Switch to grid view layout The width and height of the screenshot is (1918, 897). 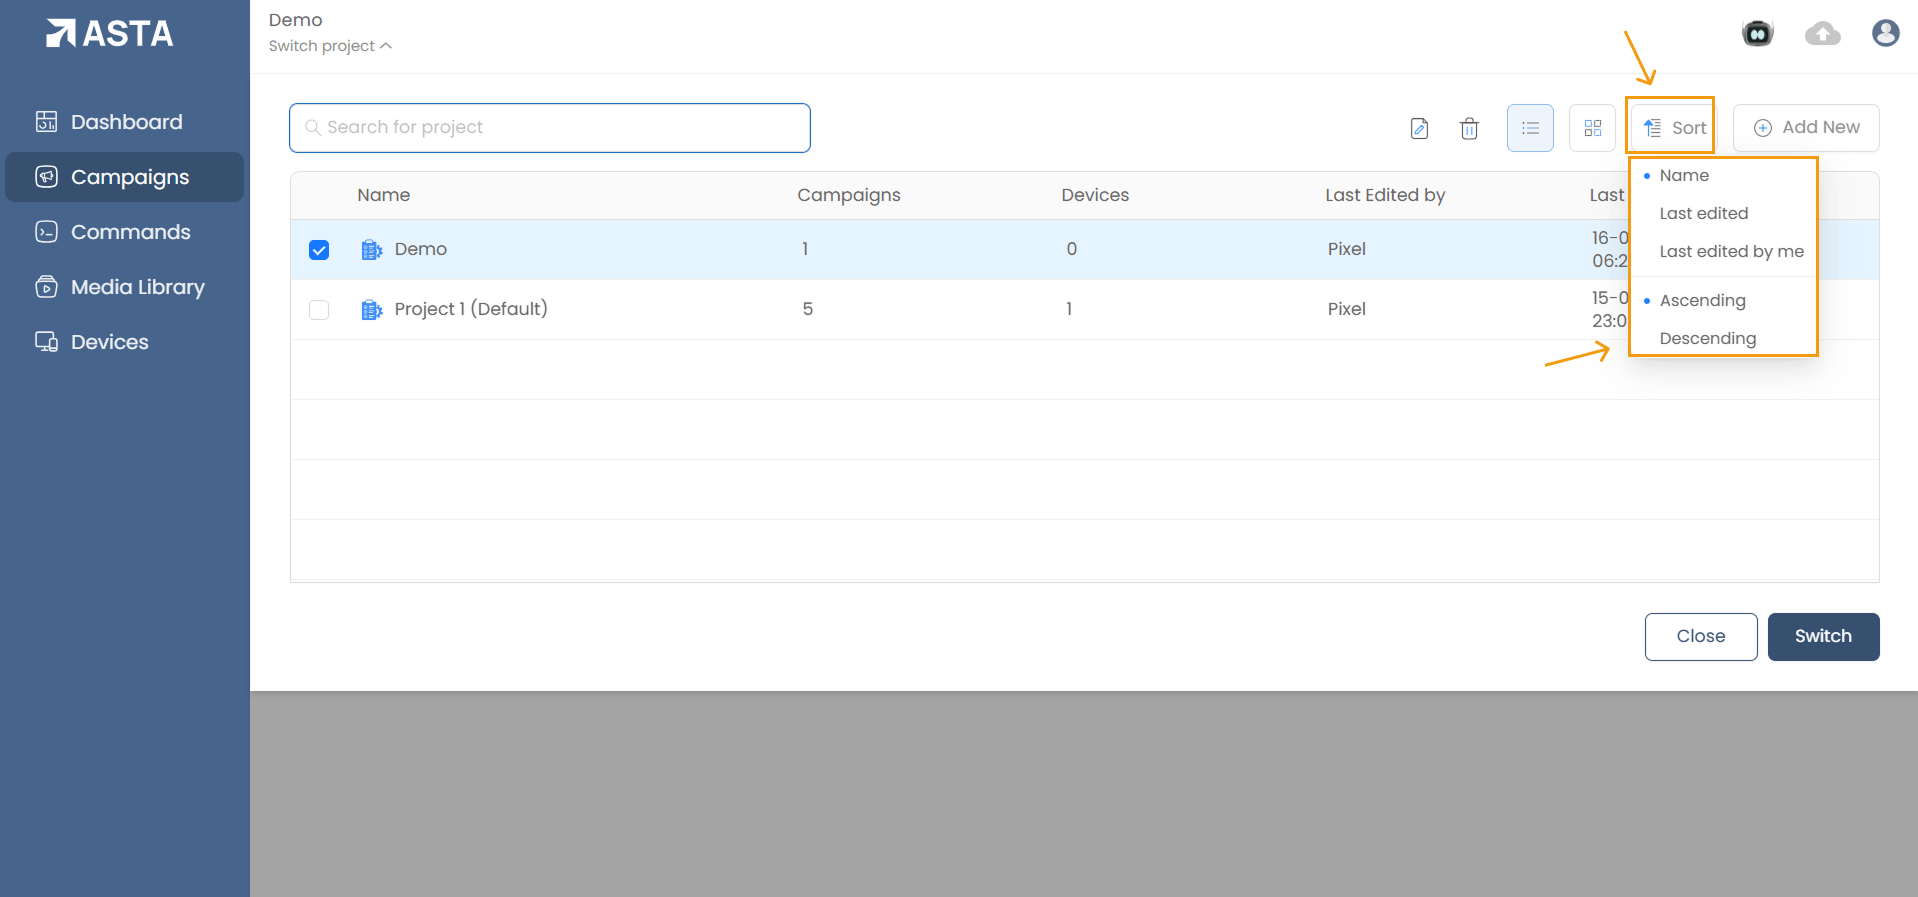1592,128
